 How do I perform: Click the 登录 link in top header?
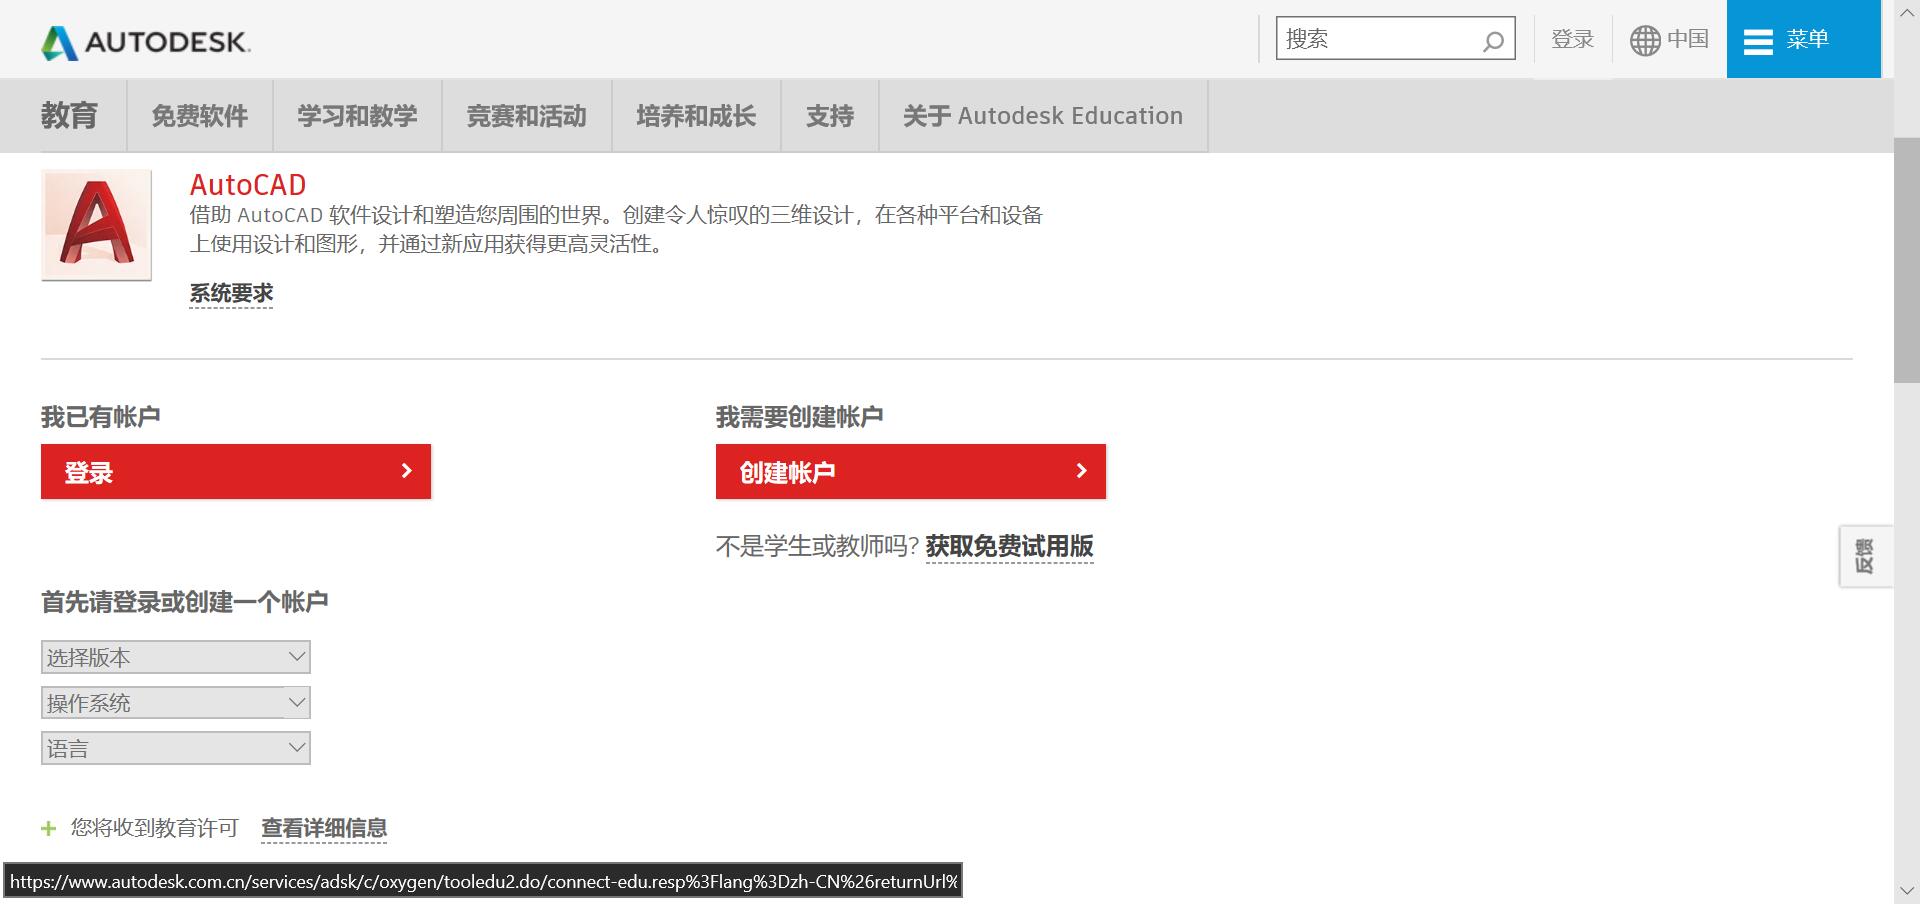(x=1572, y=39)
